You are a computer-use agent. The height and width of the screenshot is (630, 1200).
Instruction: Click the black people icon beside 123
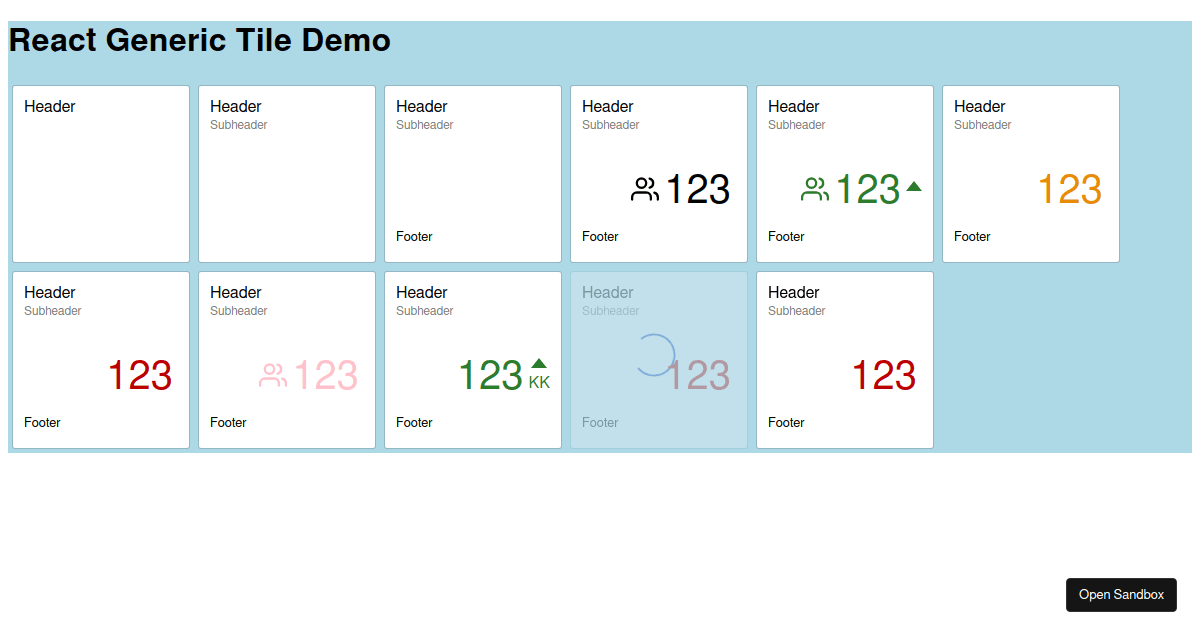(645, 189)
